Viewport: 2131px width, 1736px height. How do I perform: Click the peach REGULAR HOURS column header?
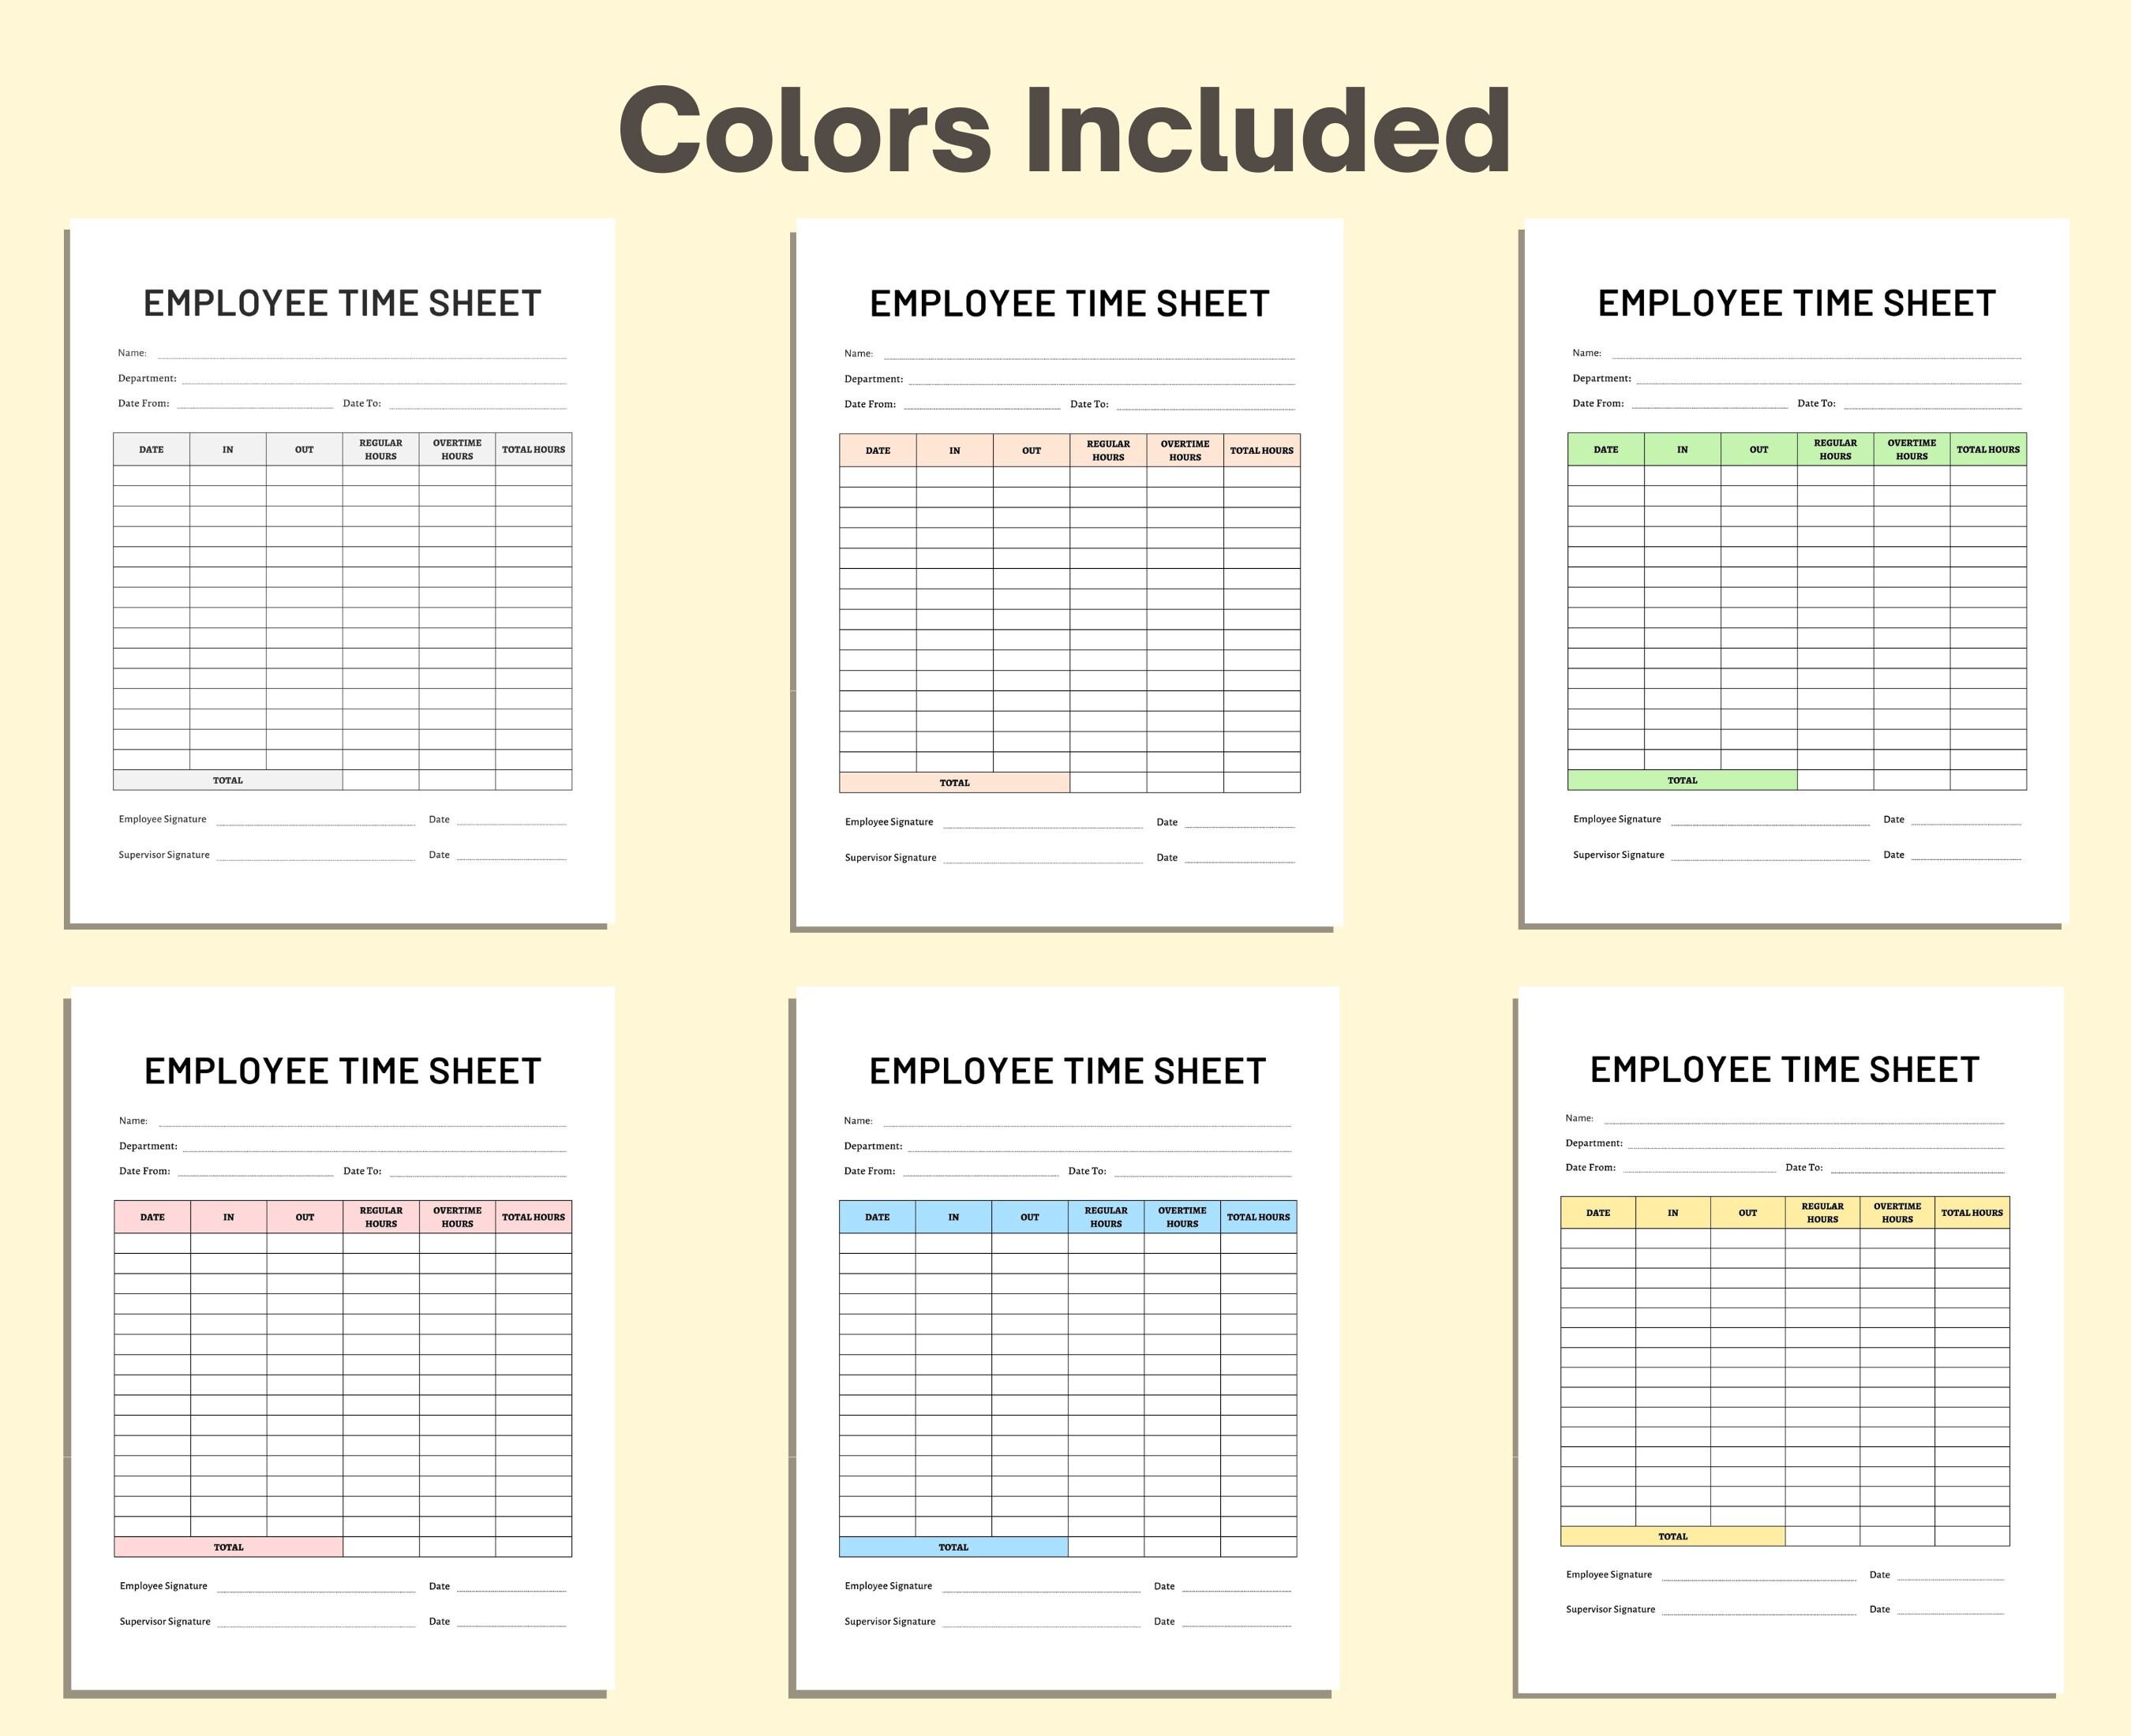coord(1108,450)
